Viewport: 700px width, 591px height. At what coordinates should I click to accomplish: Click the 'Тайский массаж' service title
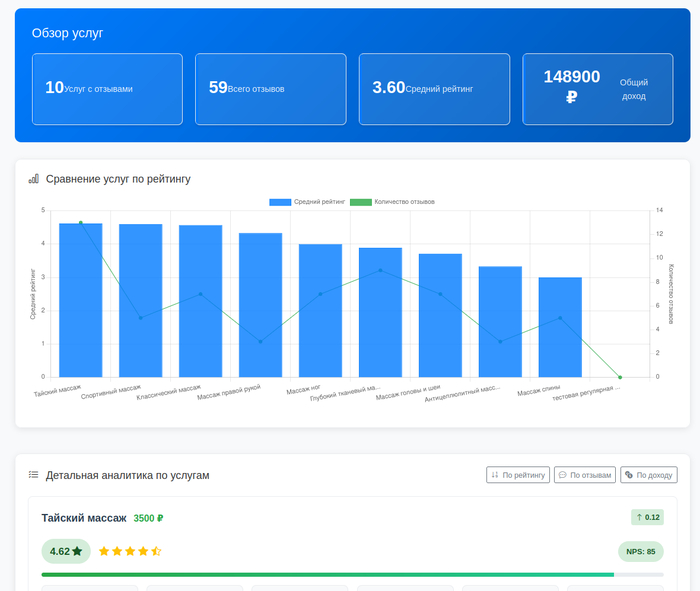(x=84, y=518)
